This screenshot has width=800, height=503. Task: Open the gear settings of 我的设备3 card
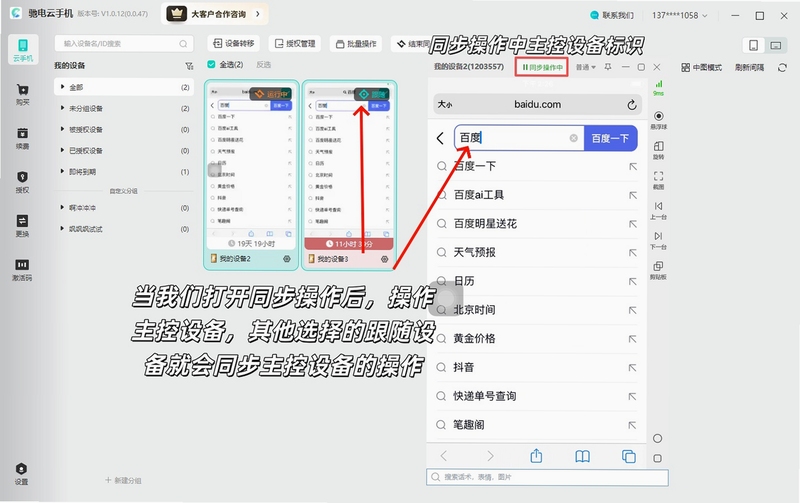click(x=385, y=259)
